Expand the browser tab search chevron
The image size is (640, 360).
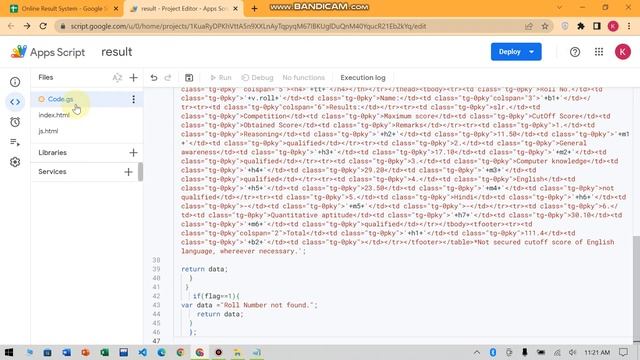click(x=559, y=7)
